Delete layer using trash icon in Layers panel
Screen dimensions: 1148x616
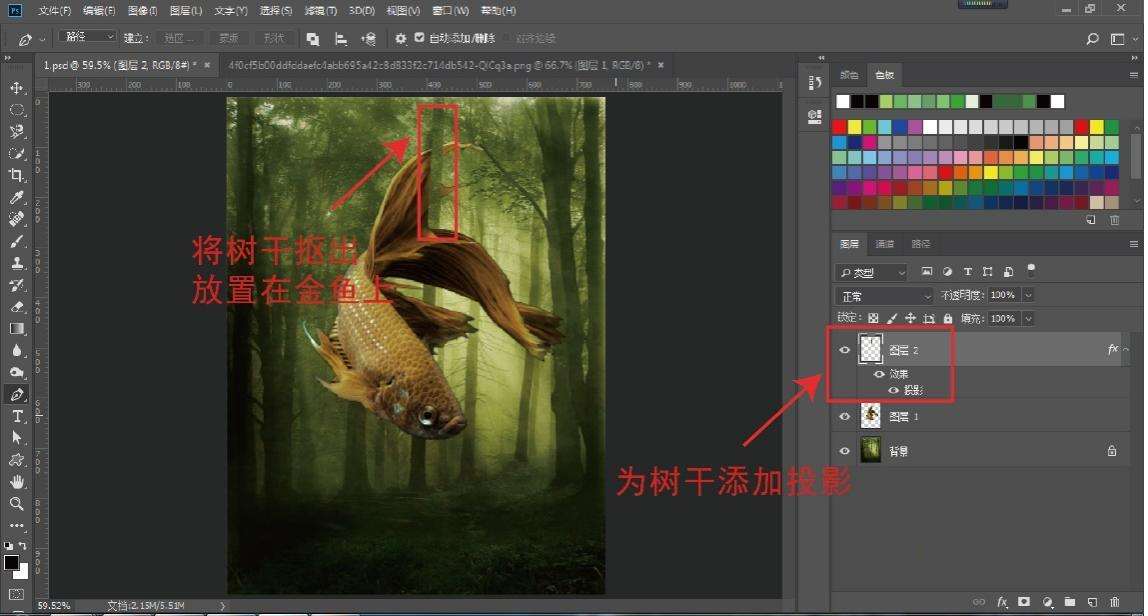[x=1114, y=602]
